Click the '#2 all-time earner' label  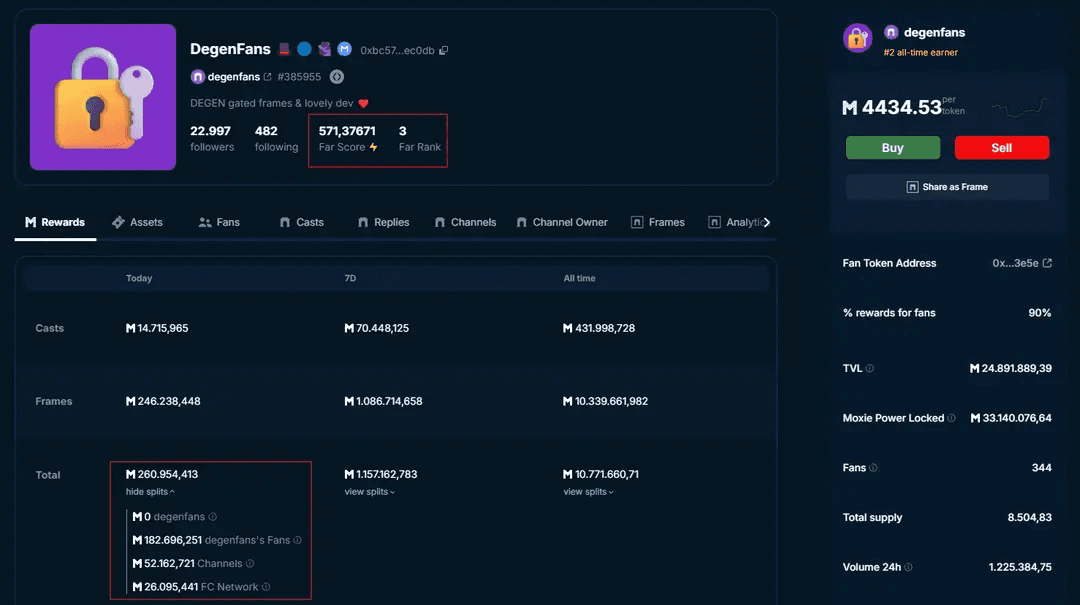click(921, 52)
